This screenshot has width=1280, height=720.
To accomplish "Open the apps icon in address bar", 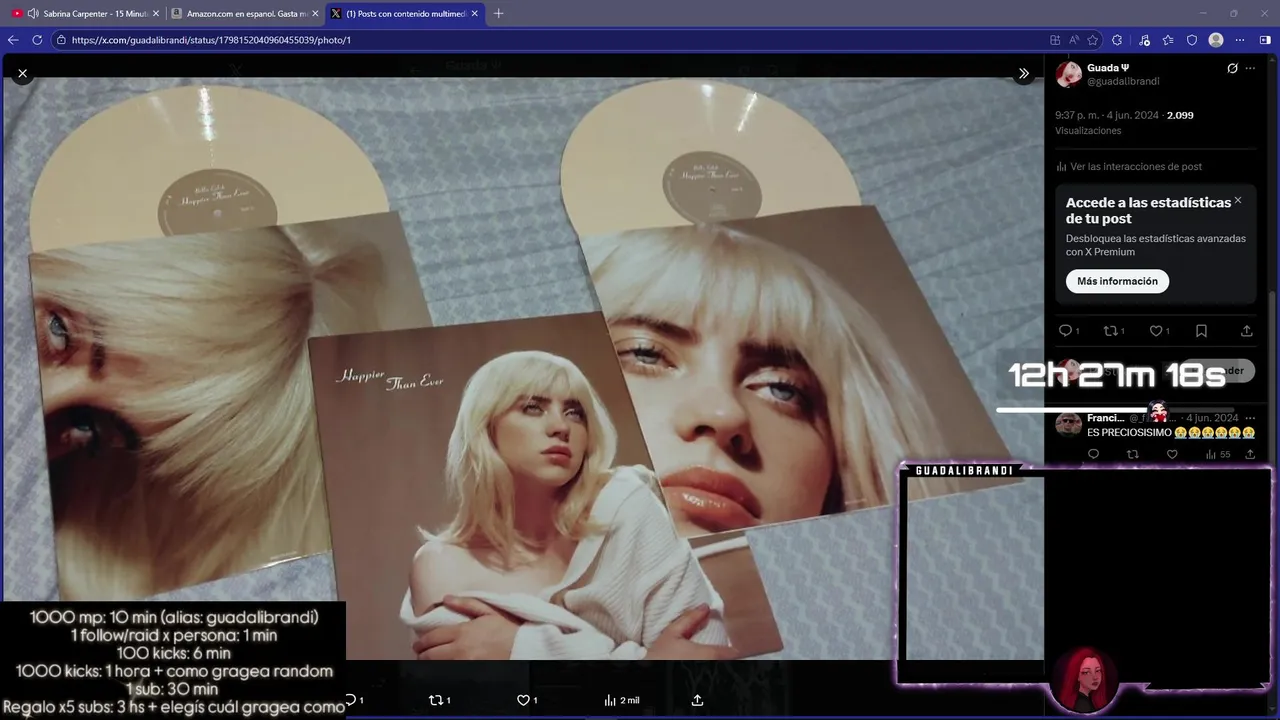I will [x=1055, y=40].
